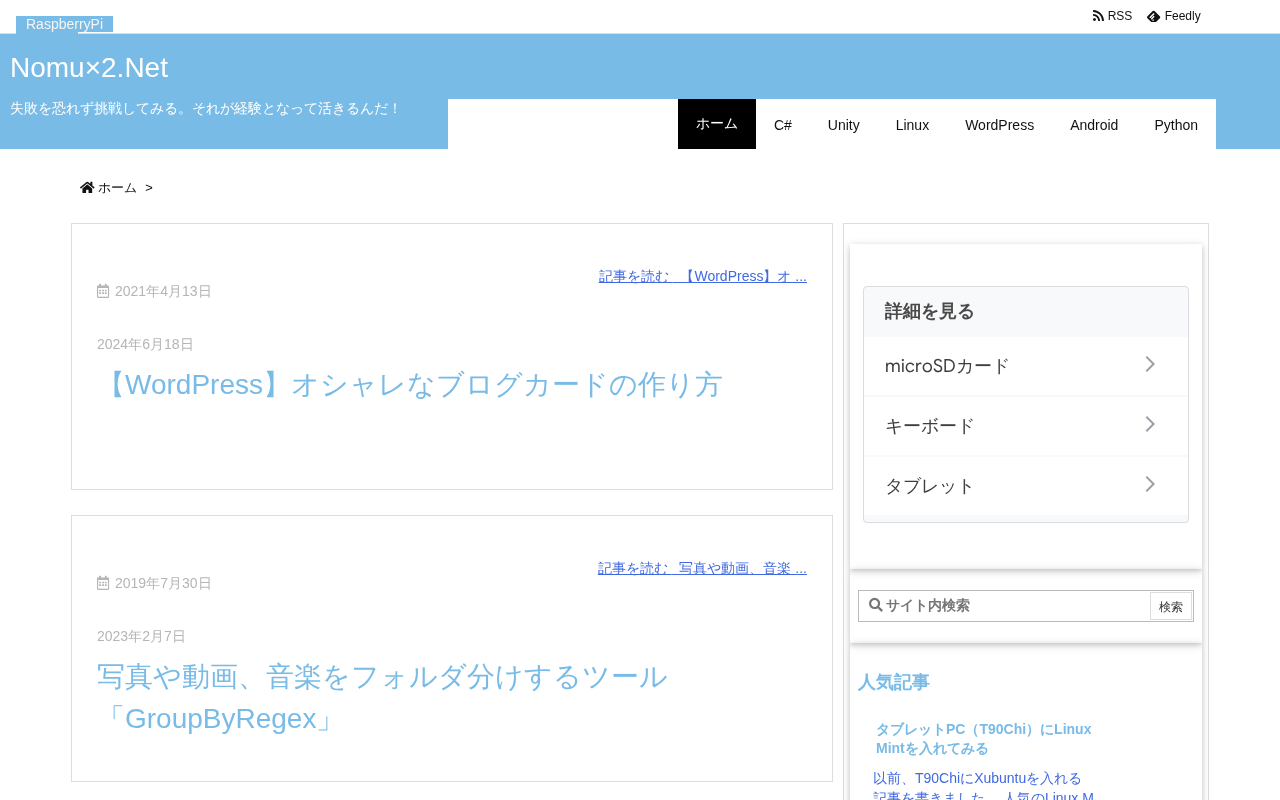
Task: Click the Feedly icon
Action: (x=1154, y=16)
